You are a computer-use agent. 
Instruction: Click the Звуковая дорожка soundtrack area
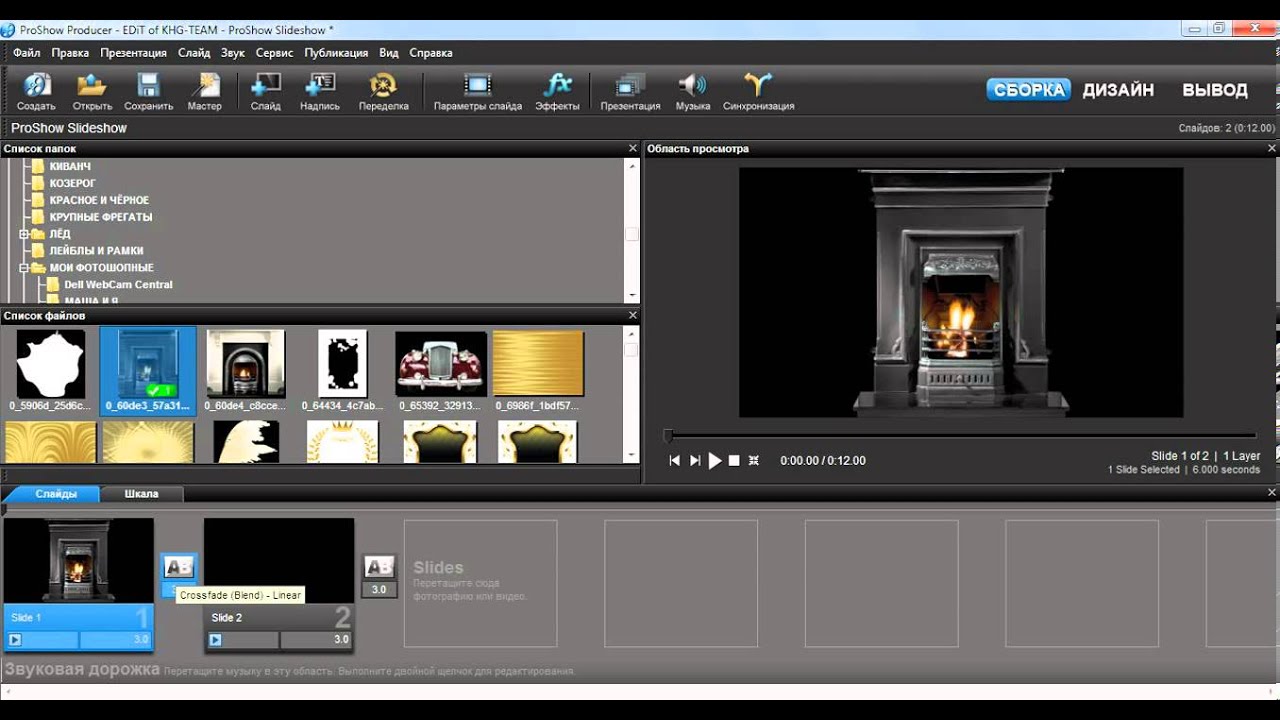click(x=640, y=670)
